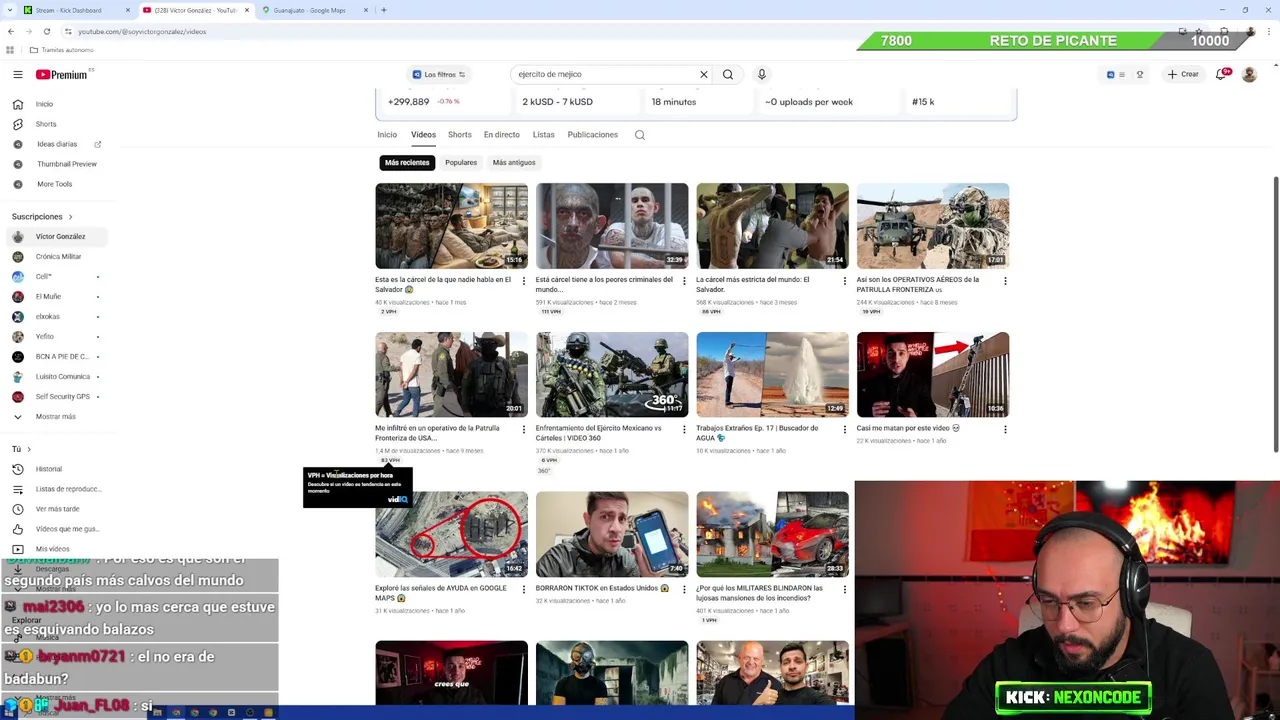Open Ideas diarias vidIQ tool

(56, 144)
